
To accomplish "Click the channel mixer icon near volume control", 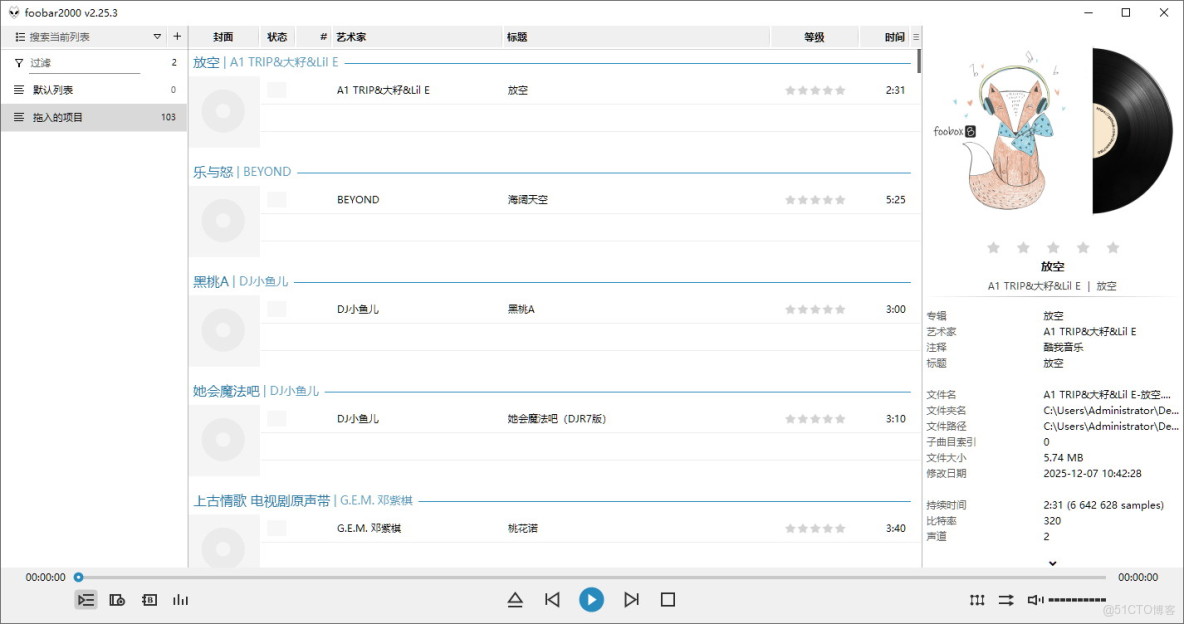I will pos(977,599).
